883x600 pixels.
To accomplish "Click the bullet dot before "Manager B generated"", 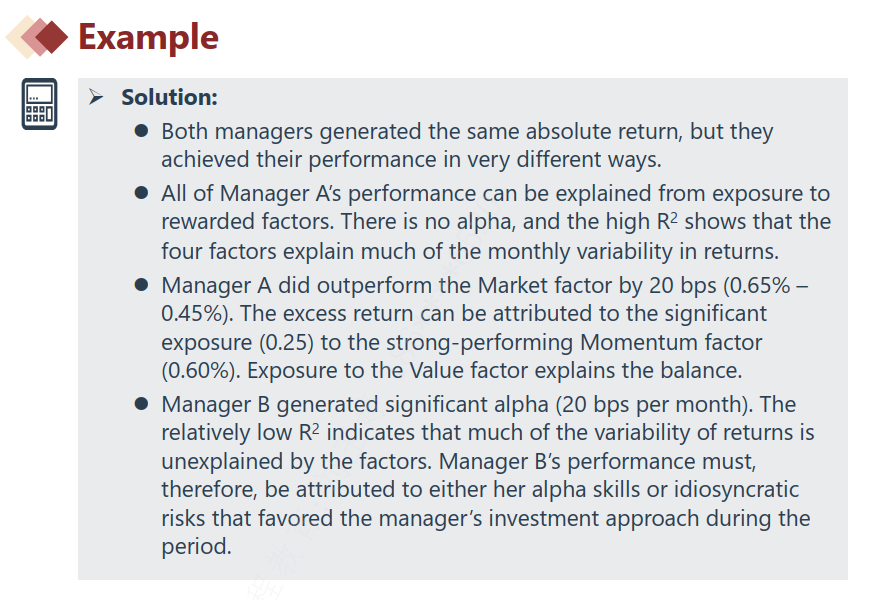I will (142, 405).
